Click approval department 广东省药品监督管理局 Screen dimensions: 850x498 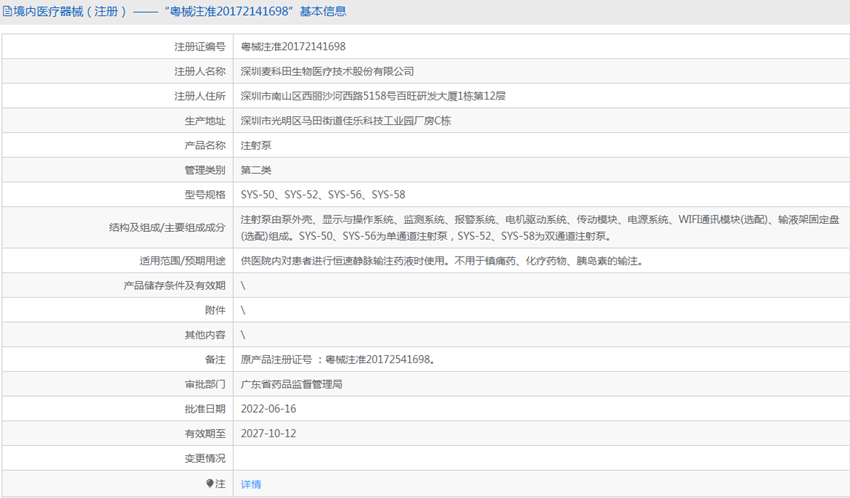(292, 384)
